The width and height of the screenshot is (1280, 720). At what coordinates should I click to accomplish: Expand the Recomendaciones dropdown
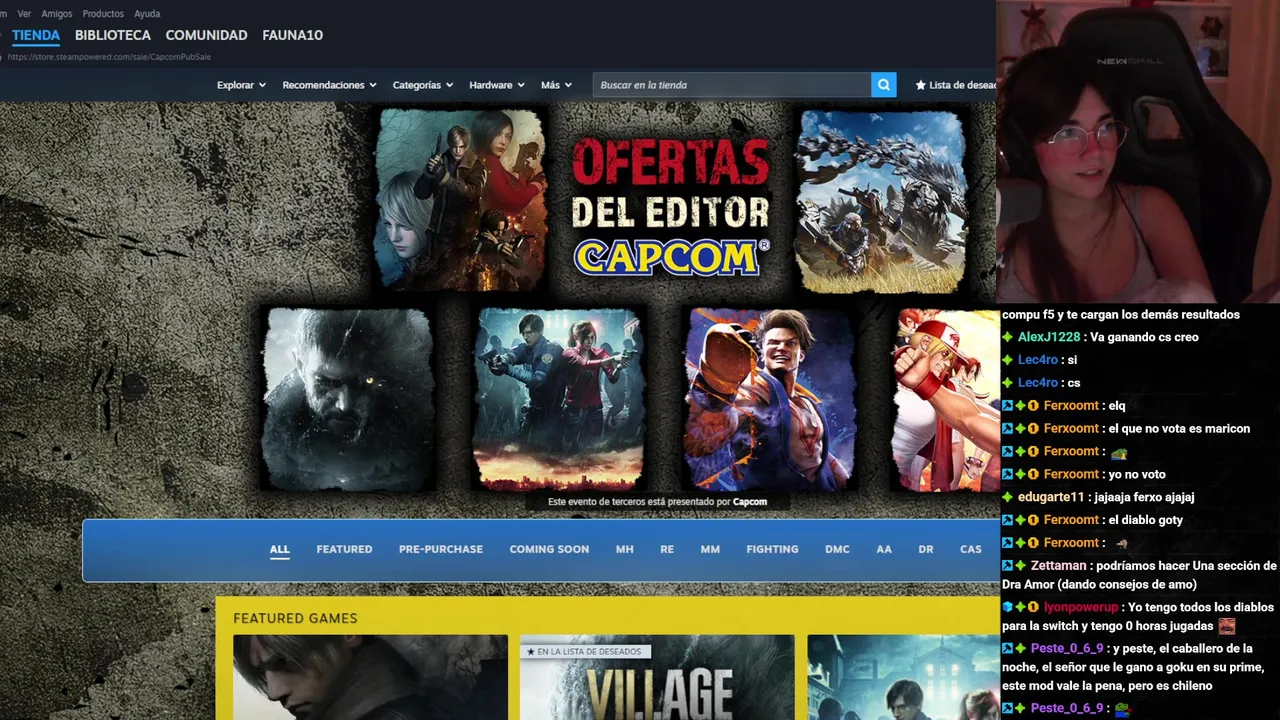pyautogui.click(x=329, y=85)
